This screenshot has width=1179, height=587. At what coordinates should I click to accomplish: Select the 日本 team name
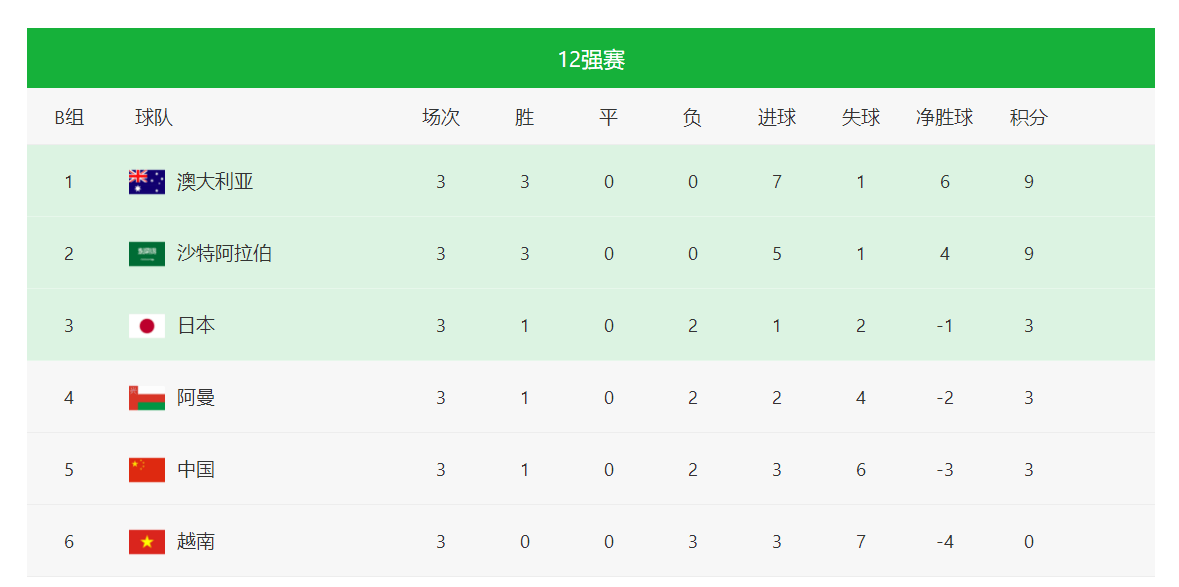[196, 326]
